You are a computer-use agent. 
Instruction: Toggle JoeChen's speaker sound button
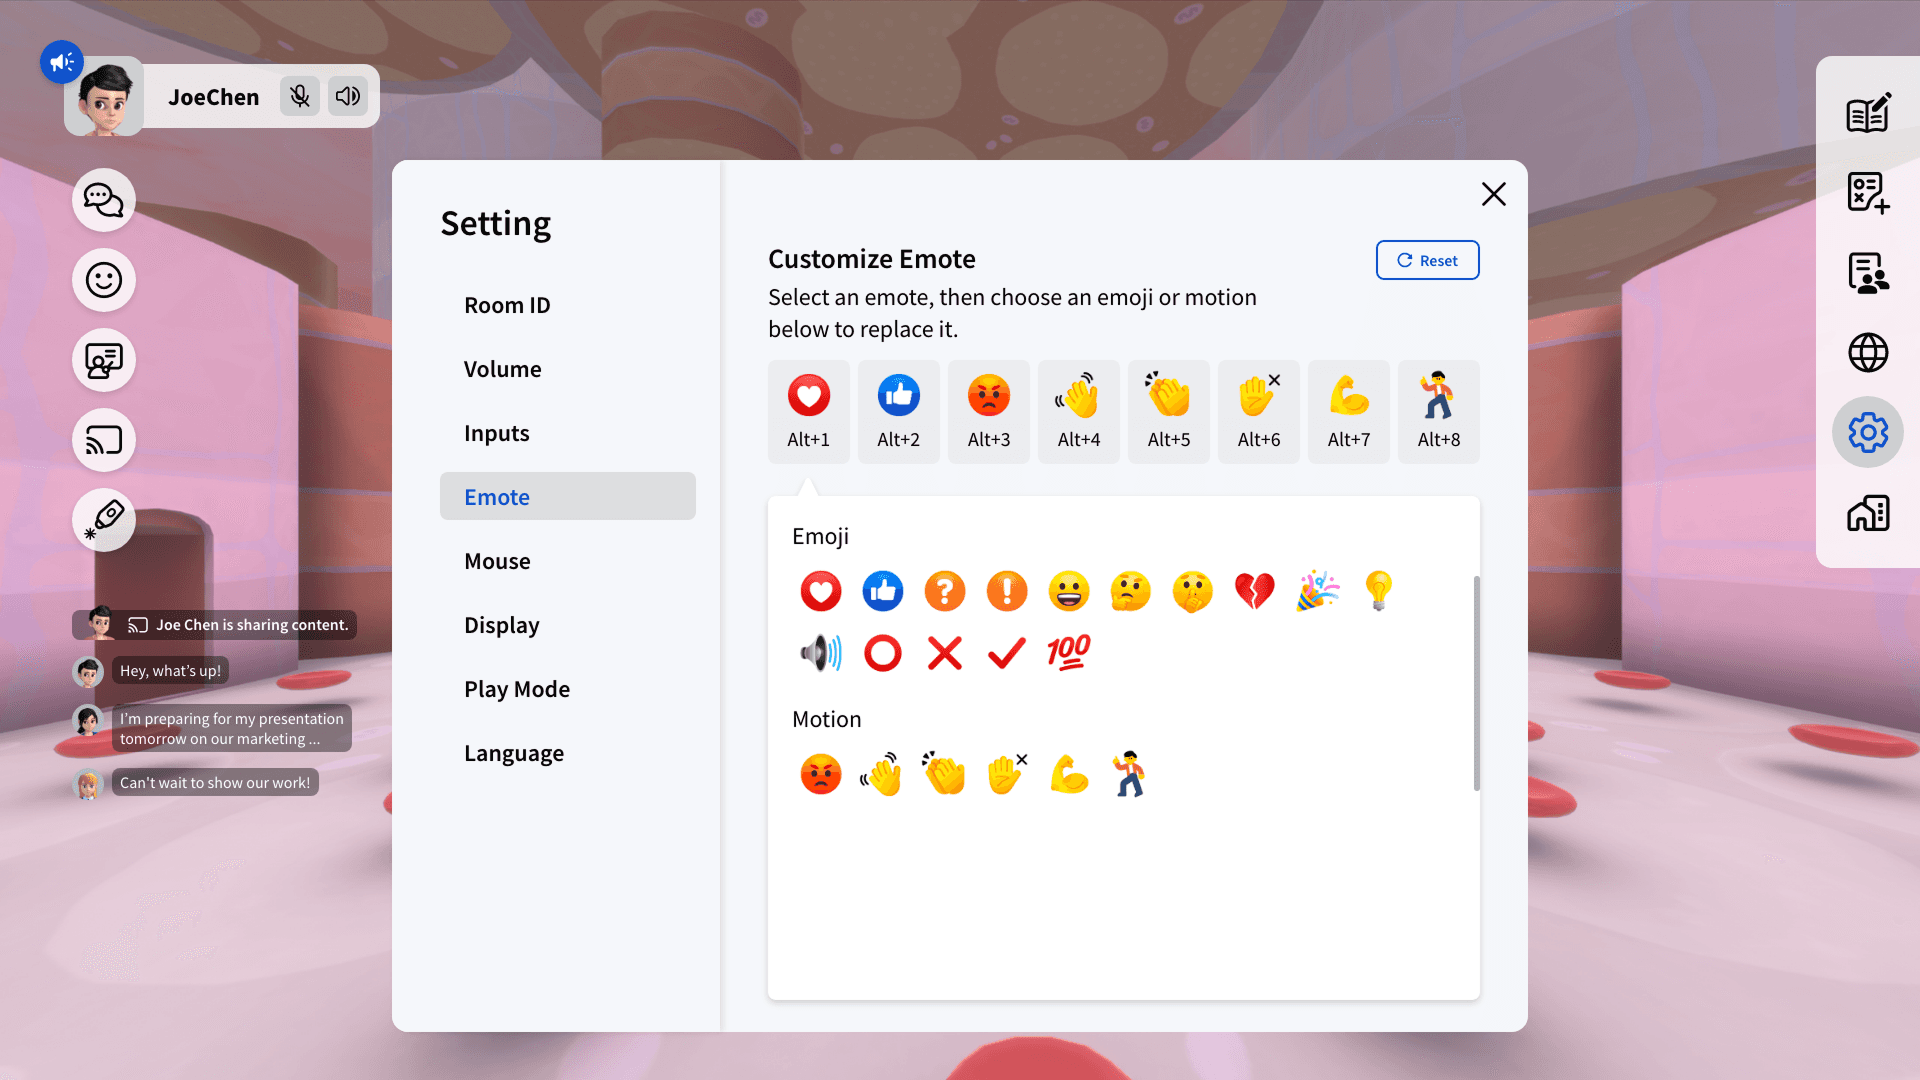click(348, 96)
